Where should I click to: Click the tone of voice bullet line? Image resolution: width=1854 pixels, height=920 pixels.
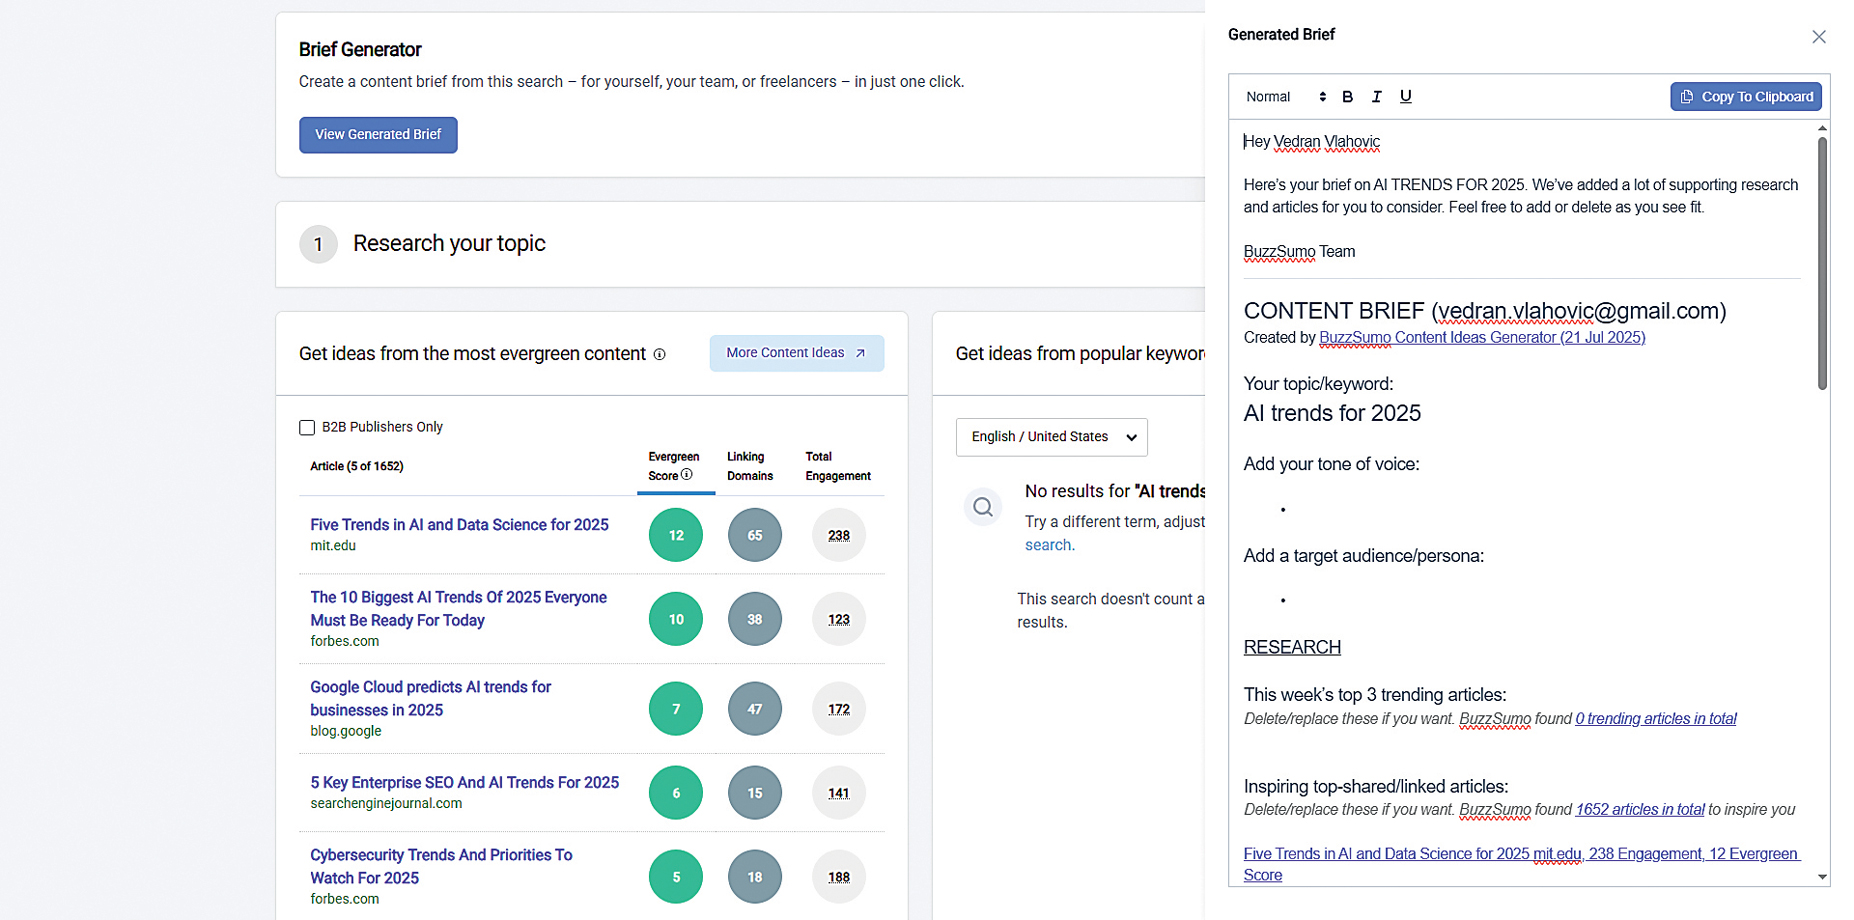(x=1520, y=510)
